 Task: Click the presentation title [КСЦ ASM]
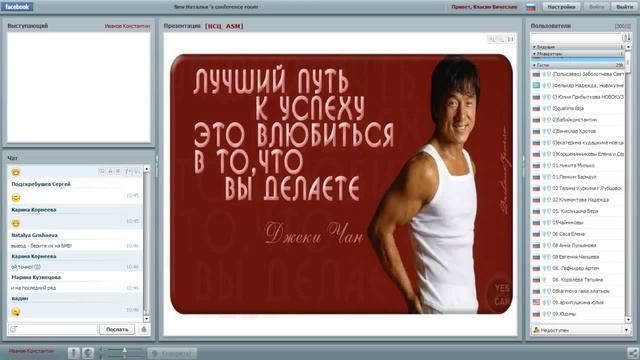tap(224, 26)
